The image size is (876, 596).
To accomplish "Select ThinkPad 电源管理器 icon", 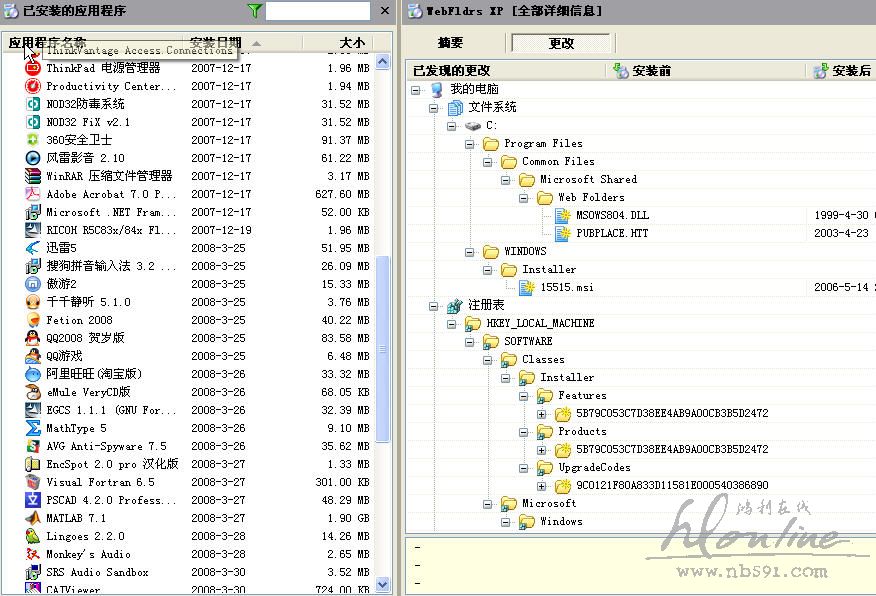I will 33,68.
